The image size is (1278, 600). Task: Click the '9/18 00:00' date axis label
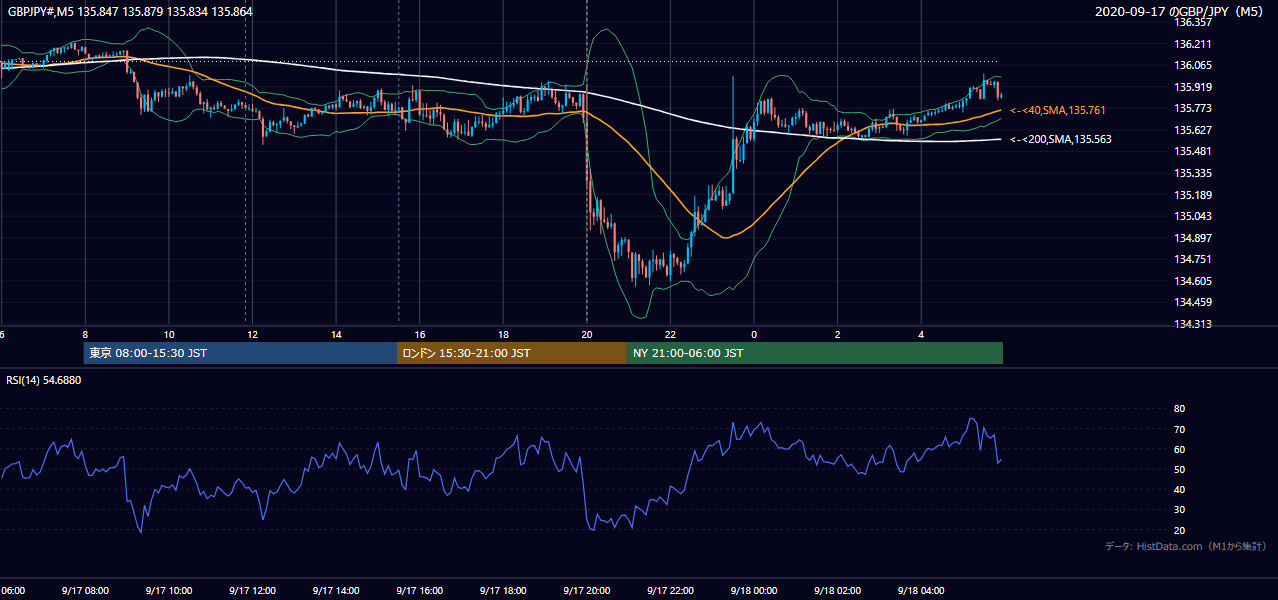click(754, 591)
